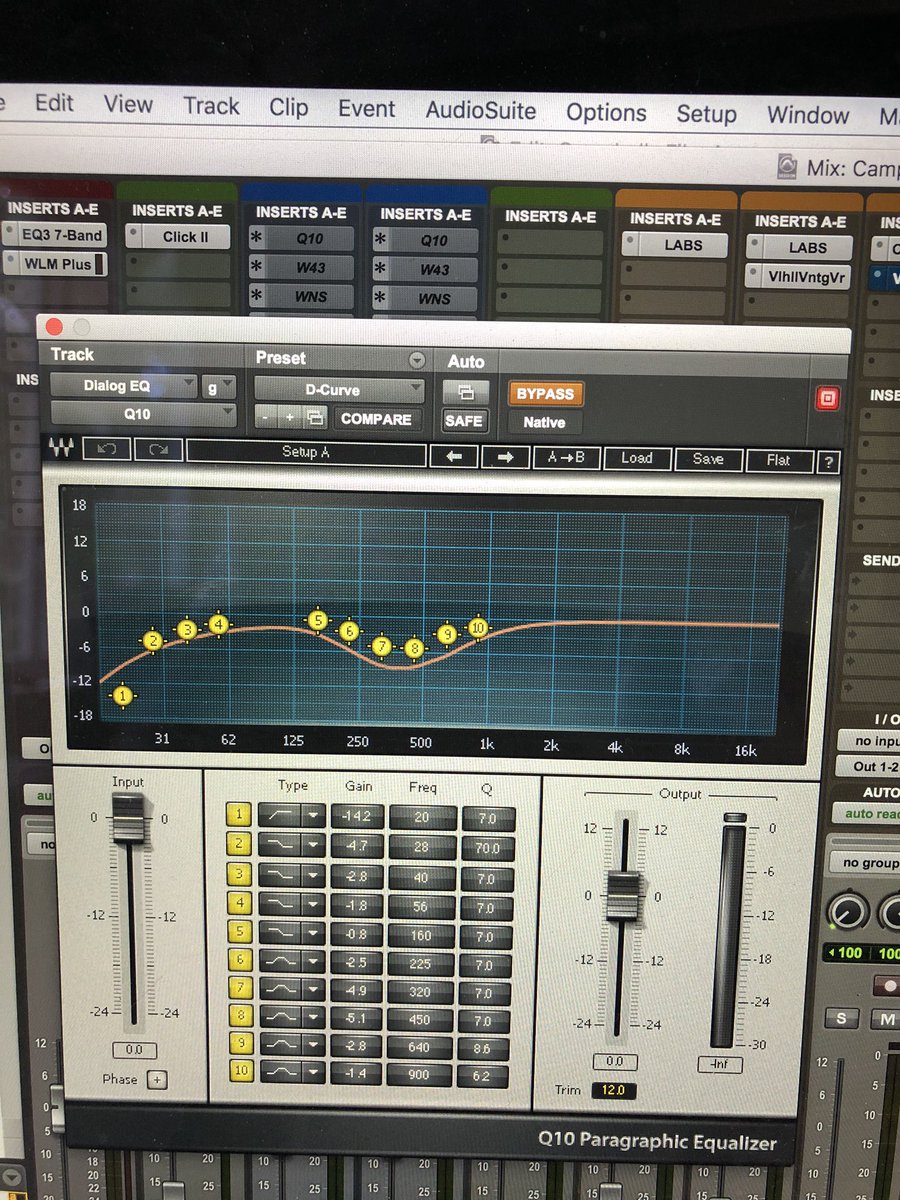900x1200 pixels.
Task: Select EQ node 4 on the graph
Action: [x=218, y=624]
